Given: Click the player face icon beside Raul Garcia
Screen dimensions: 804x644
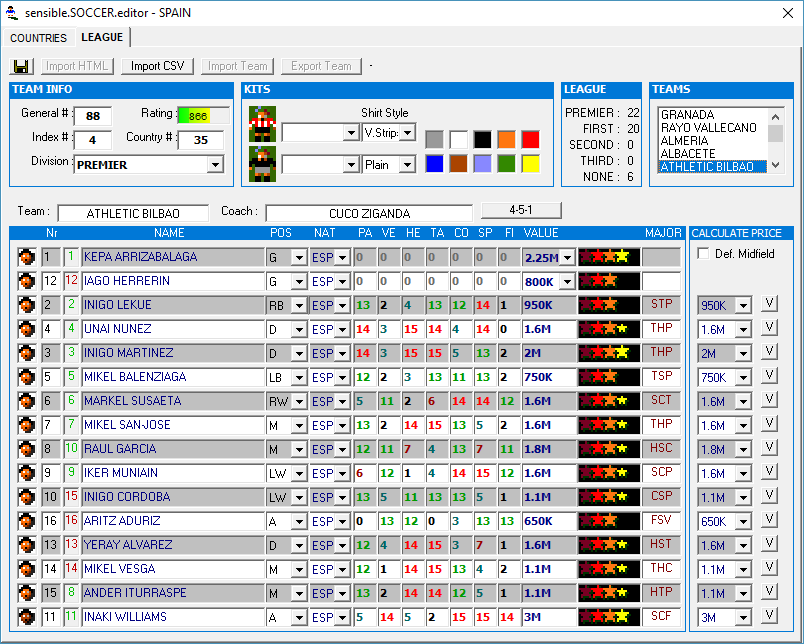Looking at the screenshot, I should (x=26, y=449).
